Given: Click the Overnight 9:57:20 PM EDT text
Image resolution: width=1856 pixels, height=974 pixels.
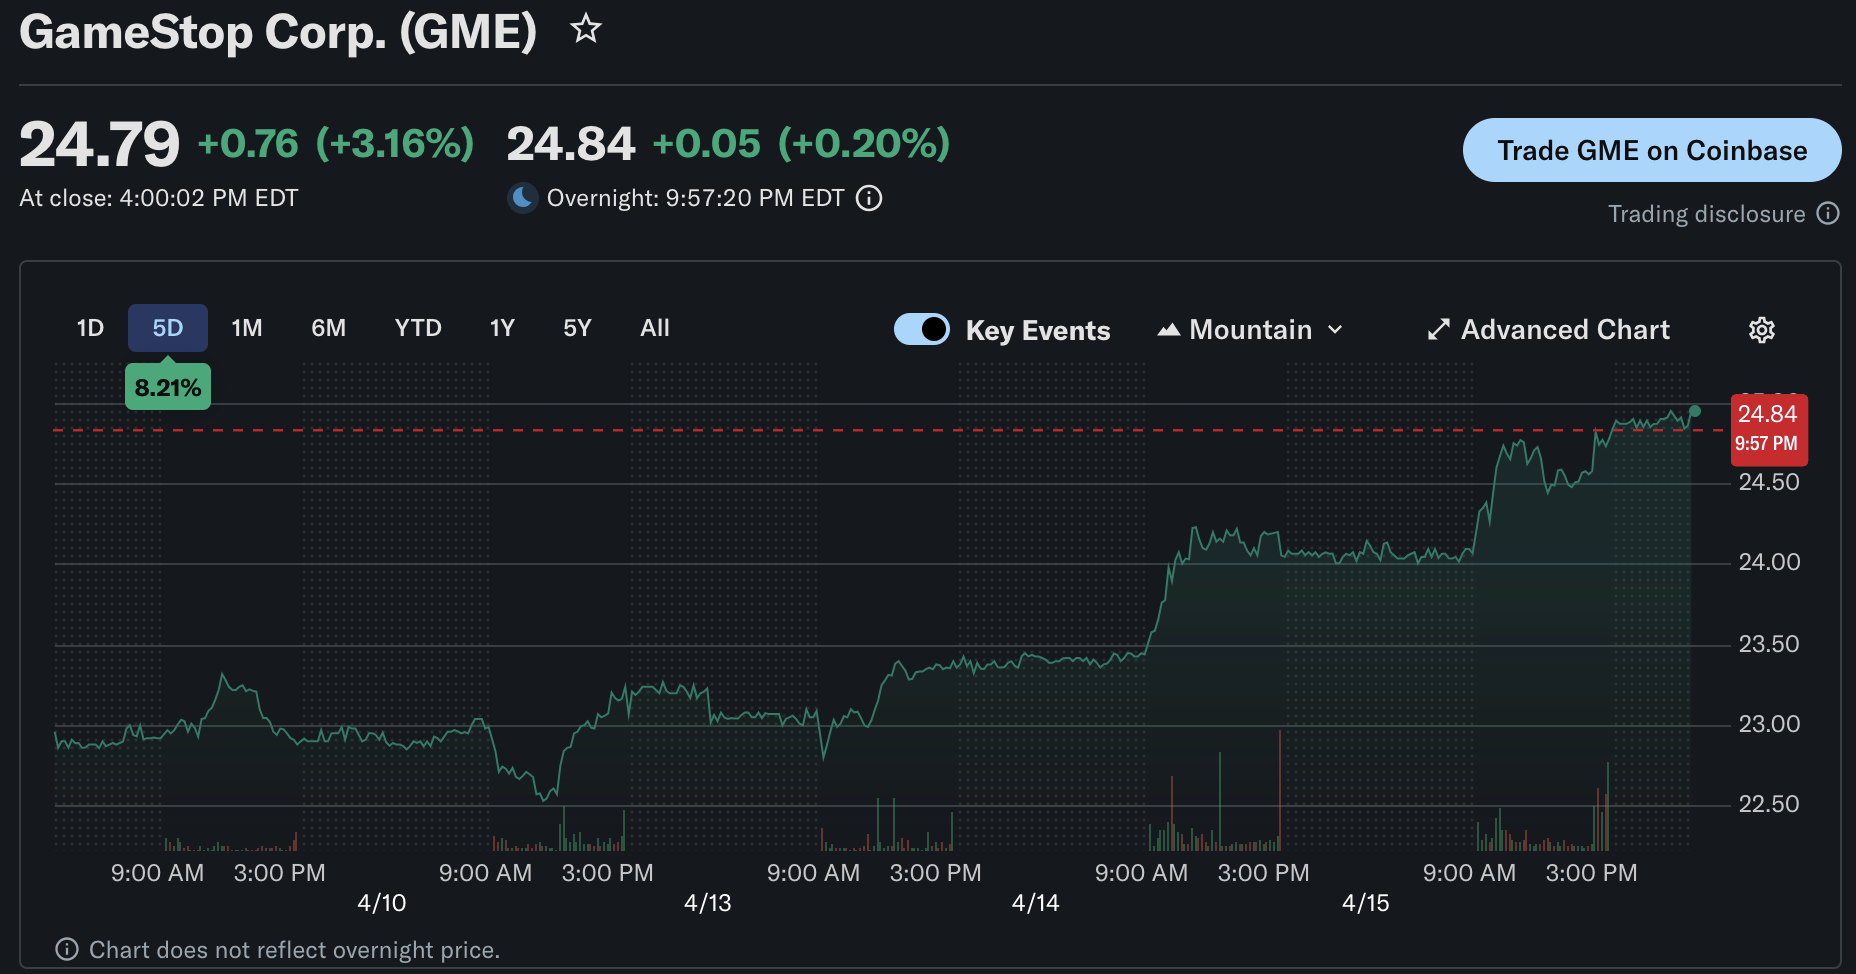Looking at the screenshot, I should [x=695, y=198].
